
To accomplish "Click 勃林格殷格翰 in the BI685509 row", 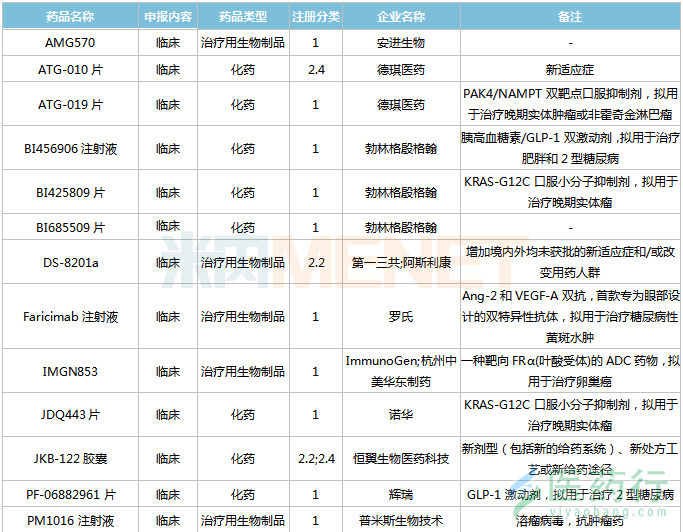I will pyautogui.click(x=401, y=227).
